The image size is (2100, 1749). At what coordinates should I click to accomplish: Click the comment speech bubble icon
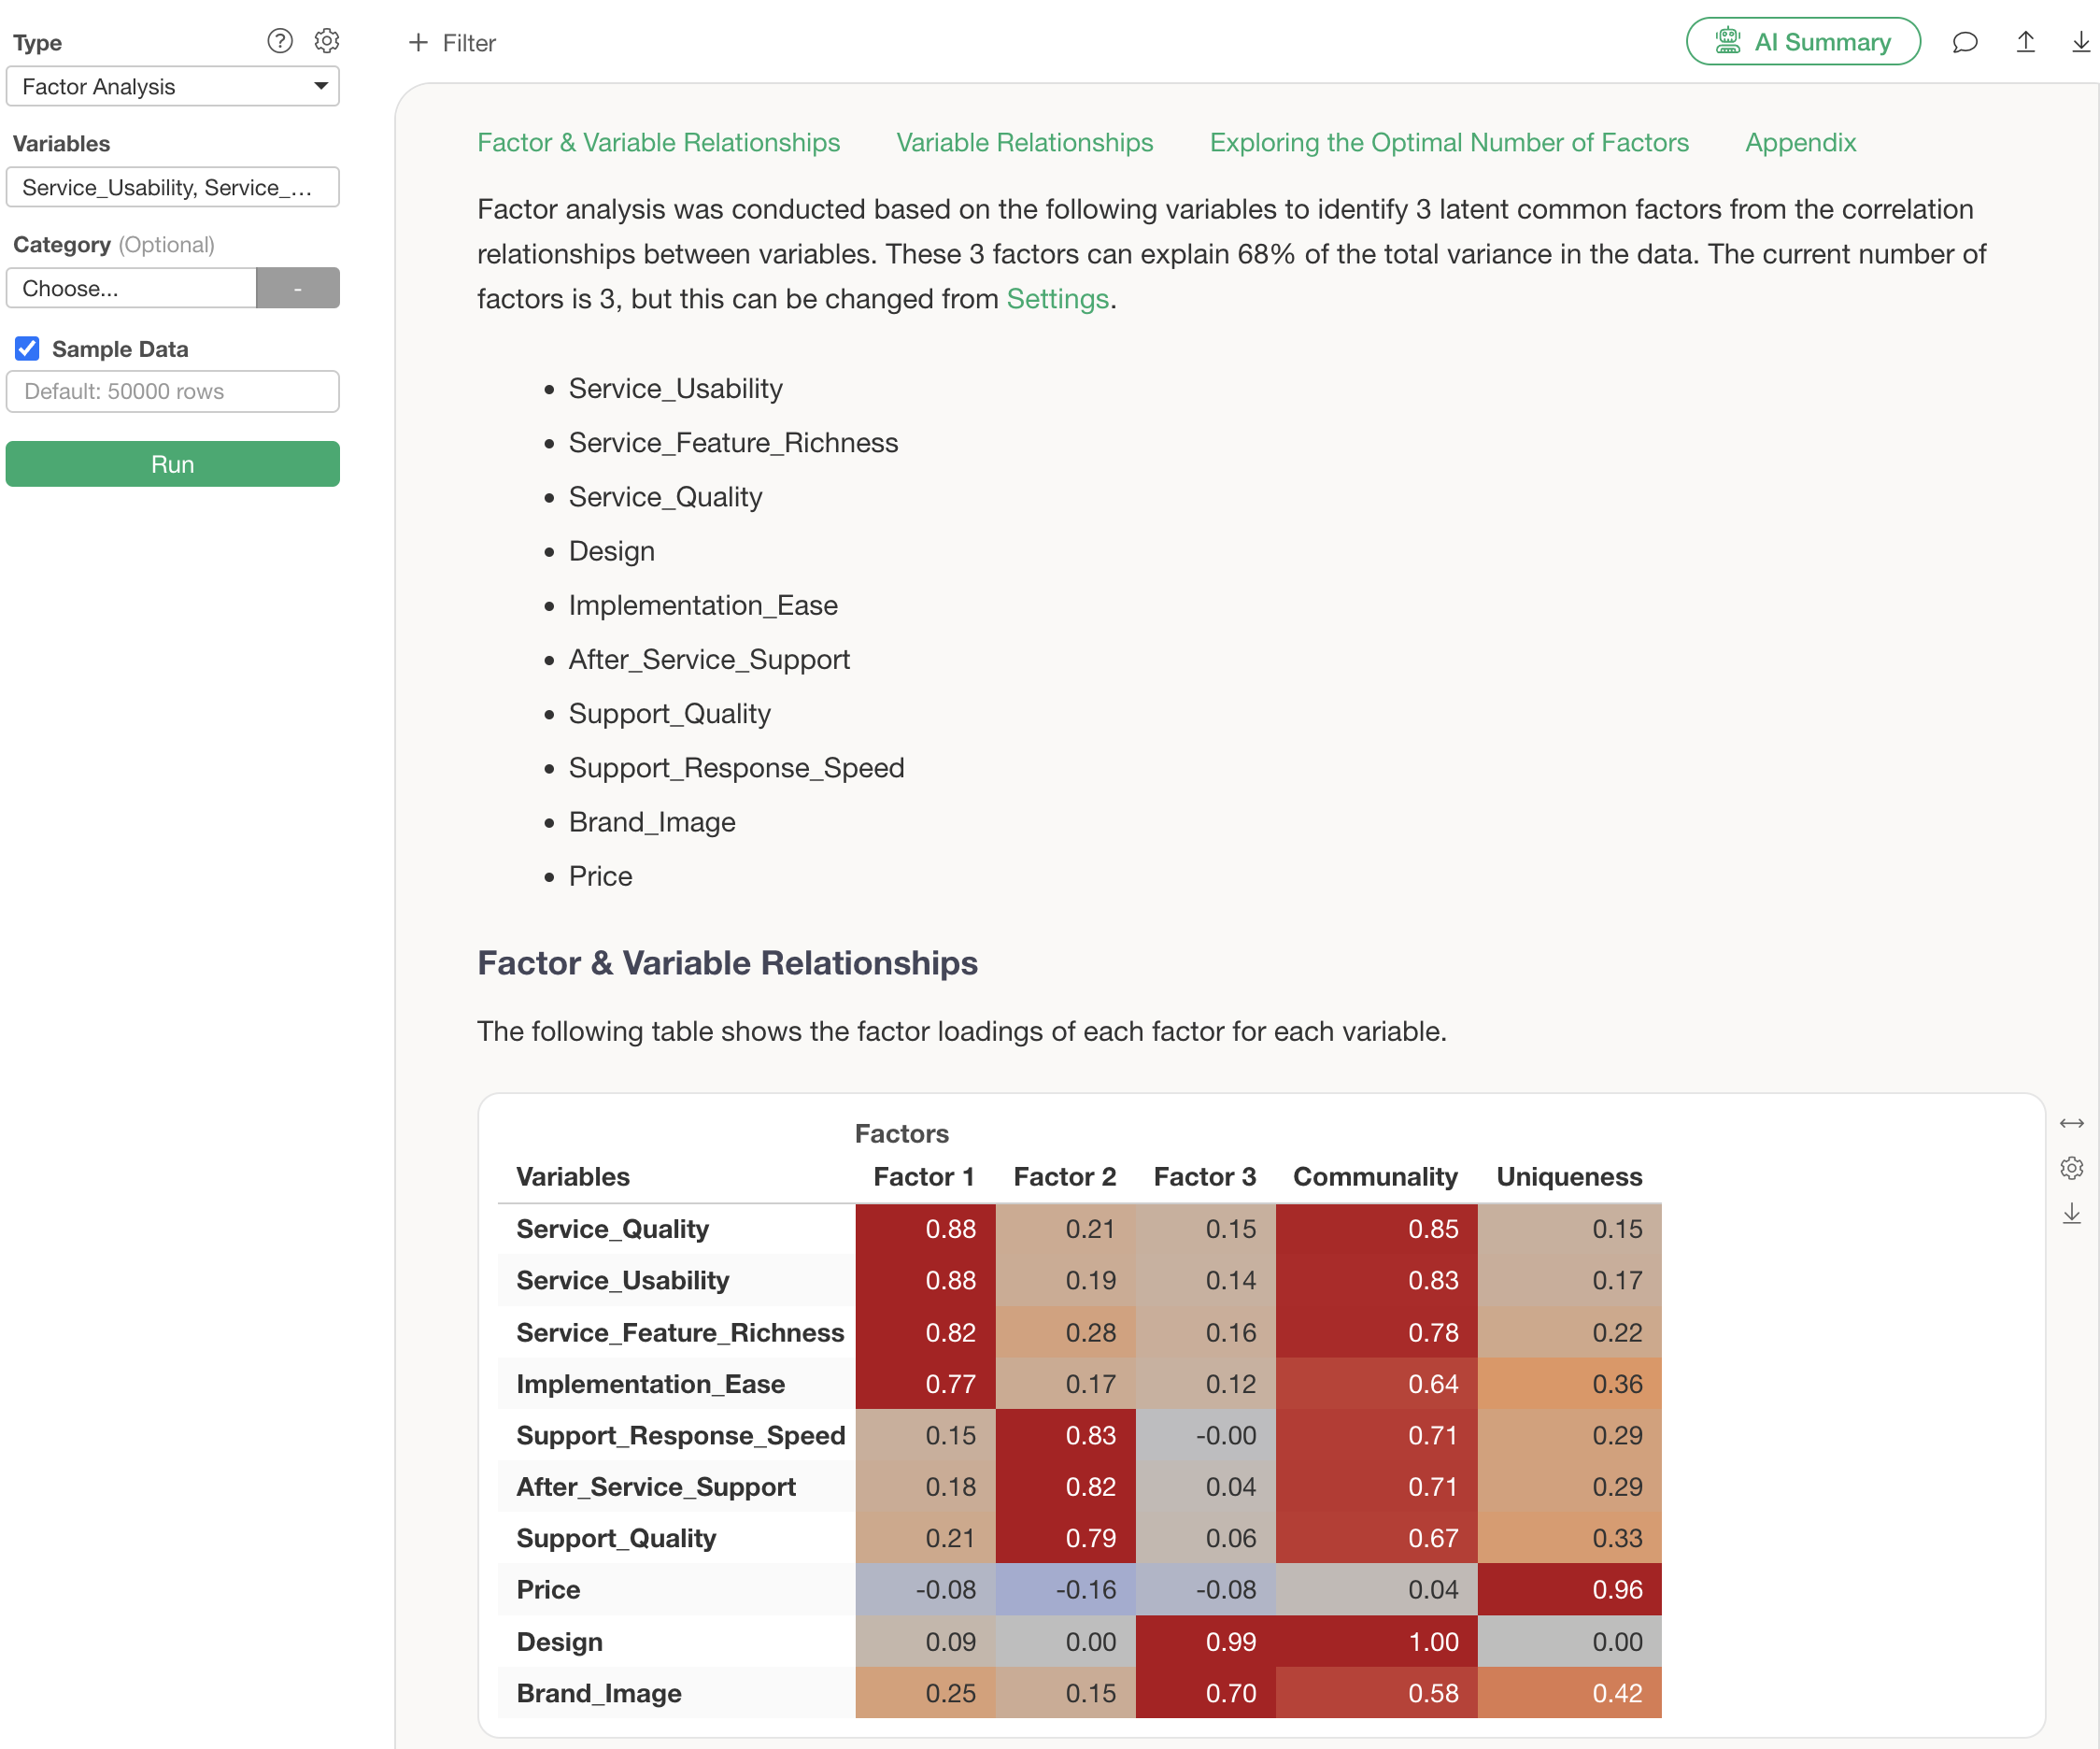[1964, 42]
